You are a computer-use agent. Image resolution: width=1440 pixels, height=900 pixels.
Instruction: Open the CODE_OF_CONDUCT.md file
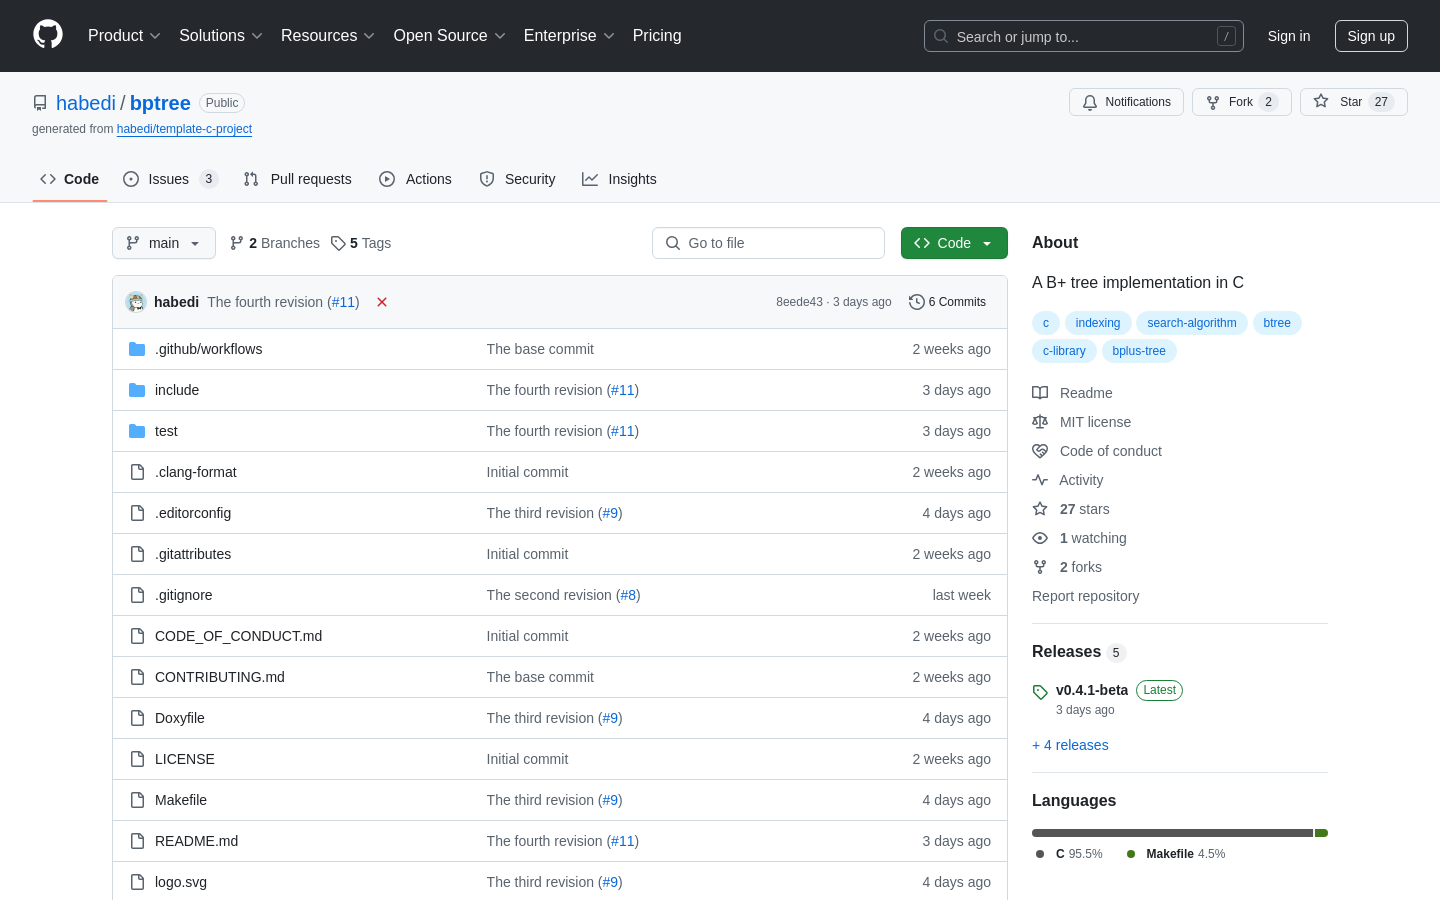(238, 636)
